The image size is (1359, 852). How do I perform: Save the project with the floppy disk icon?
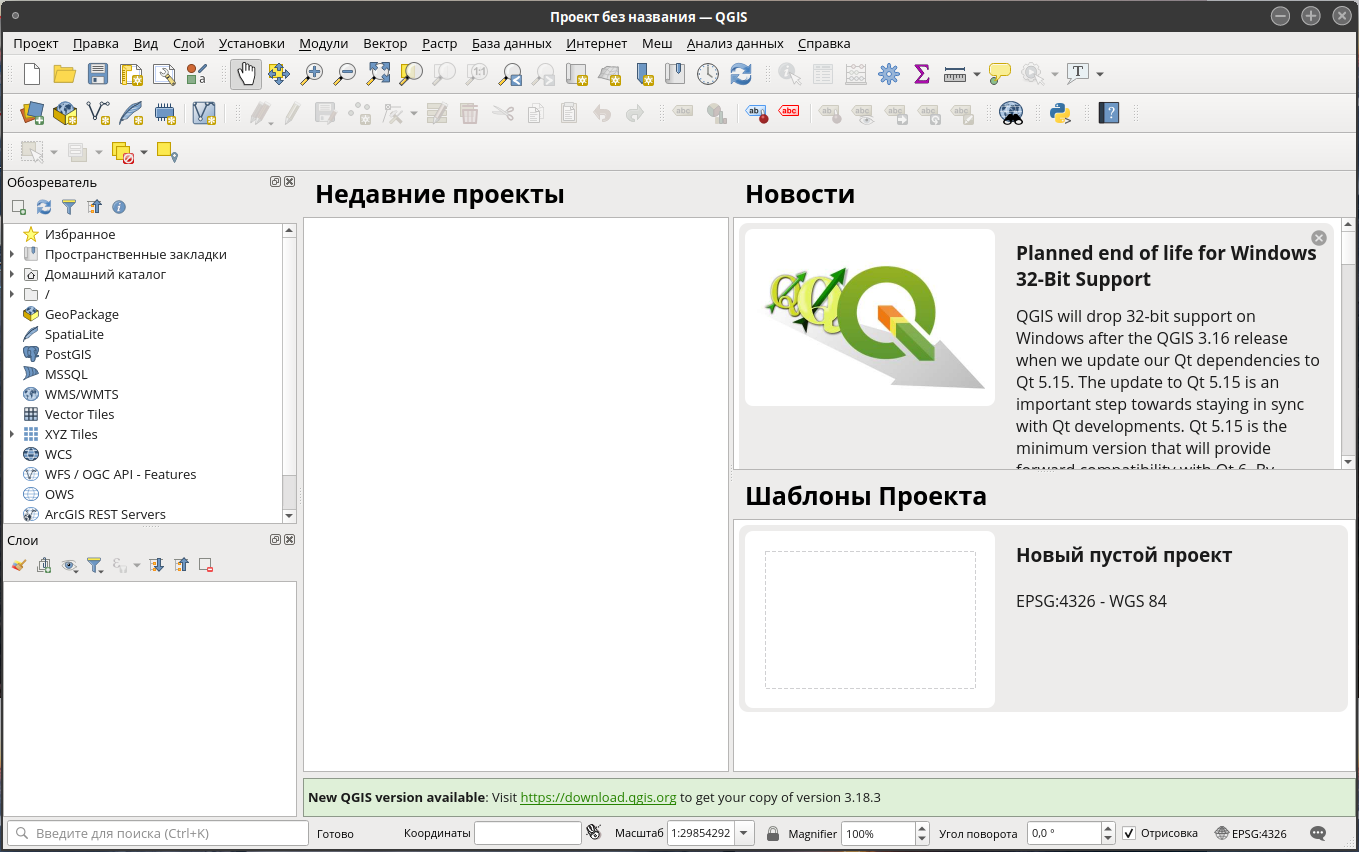(98, 74)
